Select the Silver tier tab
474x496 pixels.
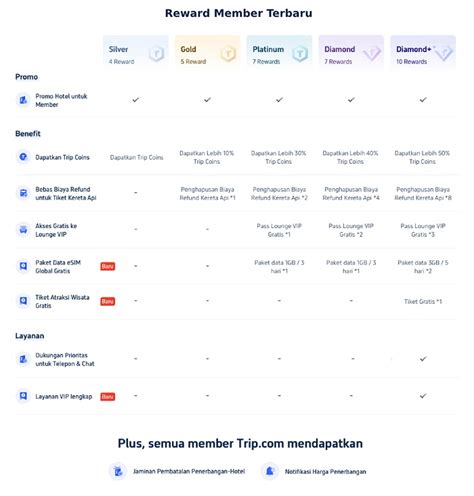[136, 53]
